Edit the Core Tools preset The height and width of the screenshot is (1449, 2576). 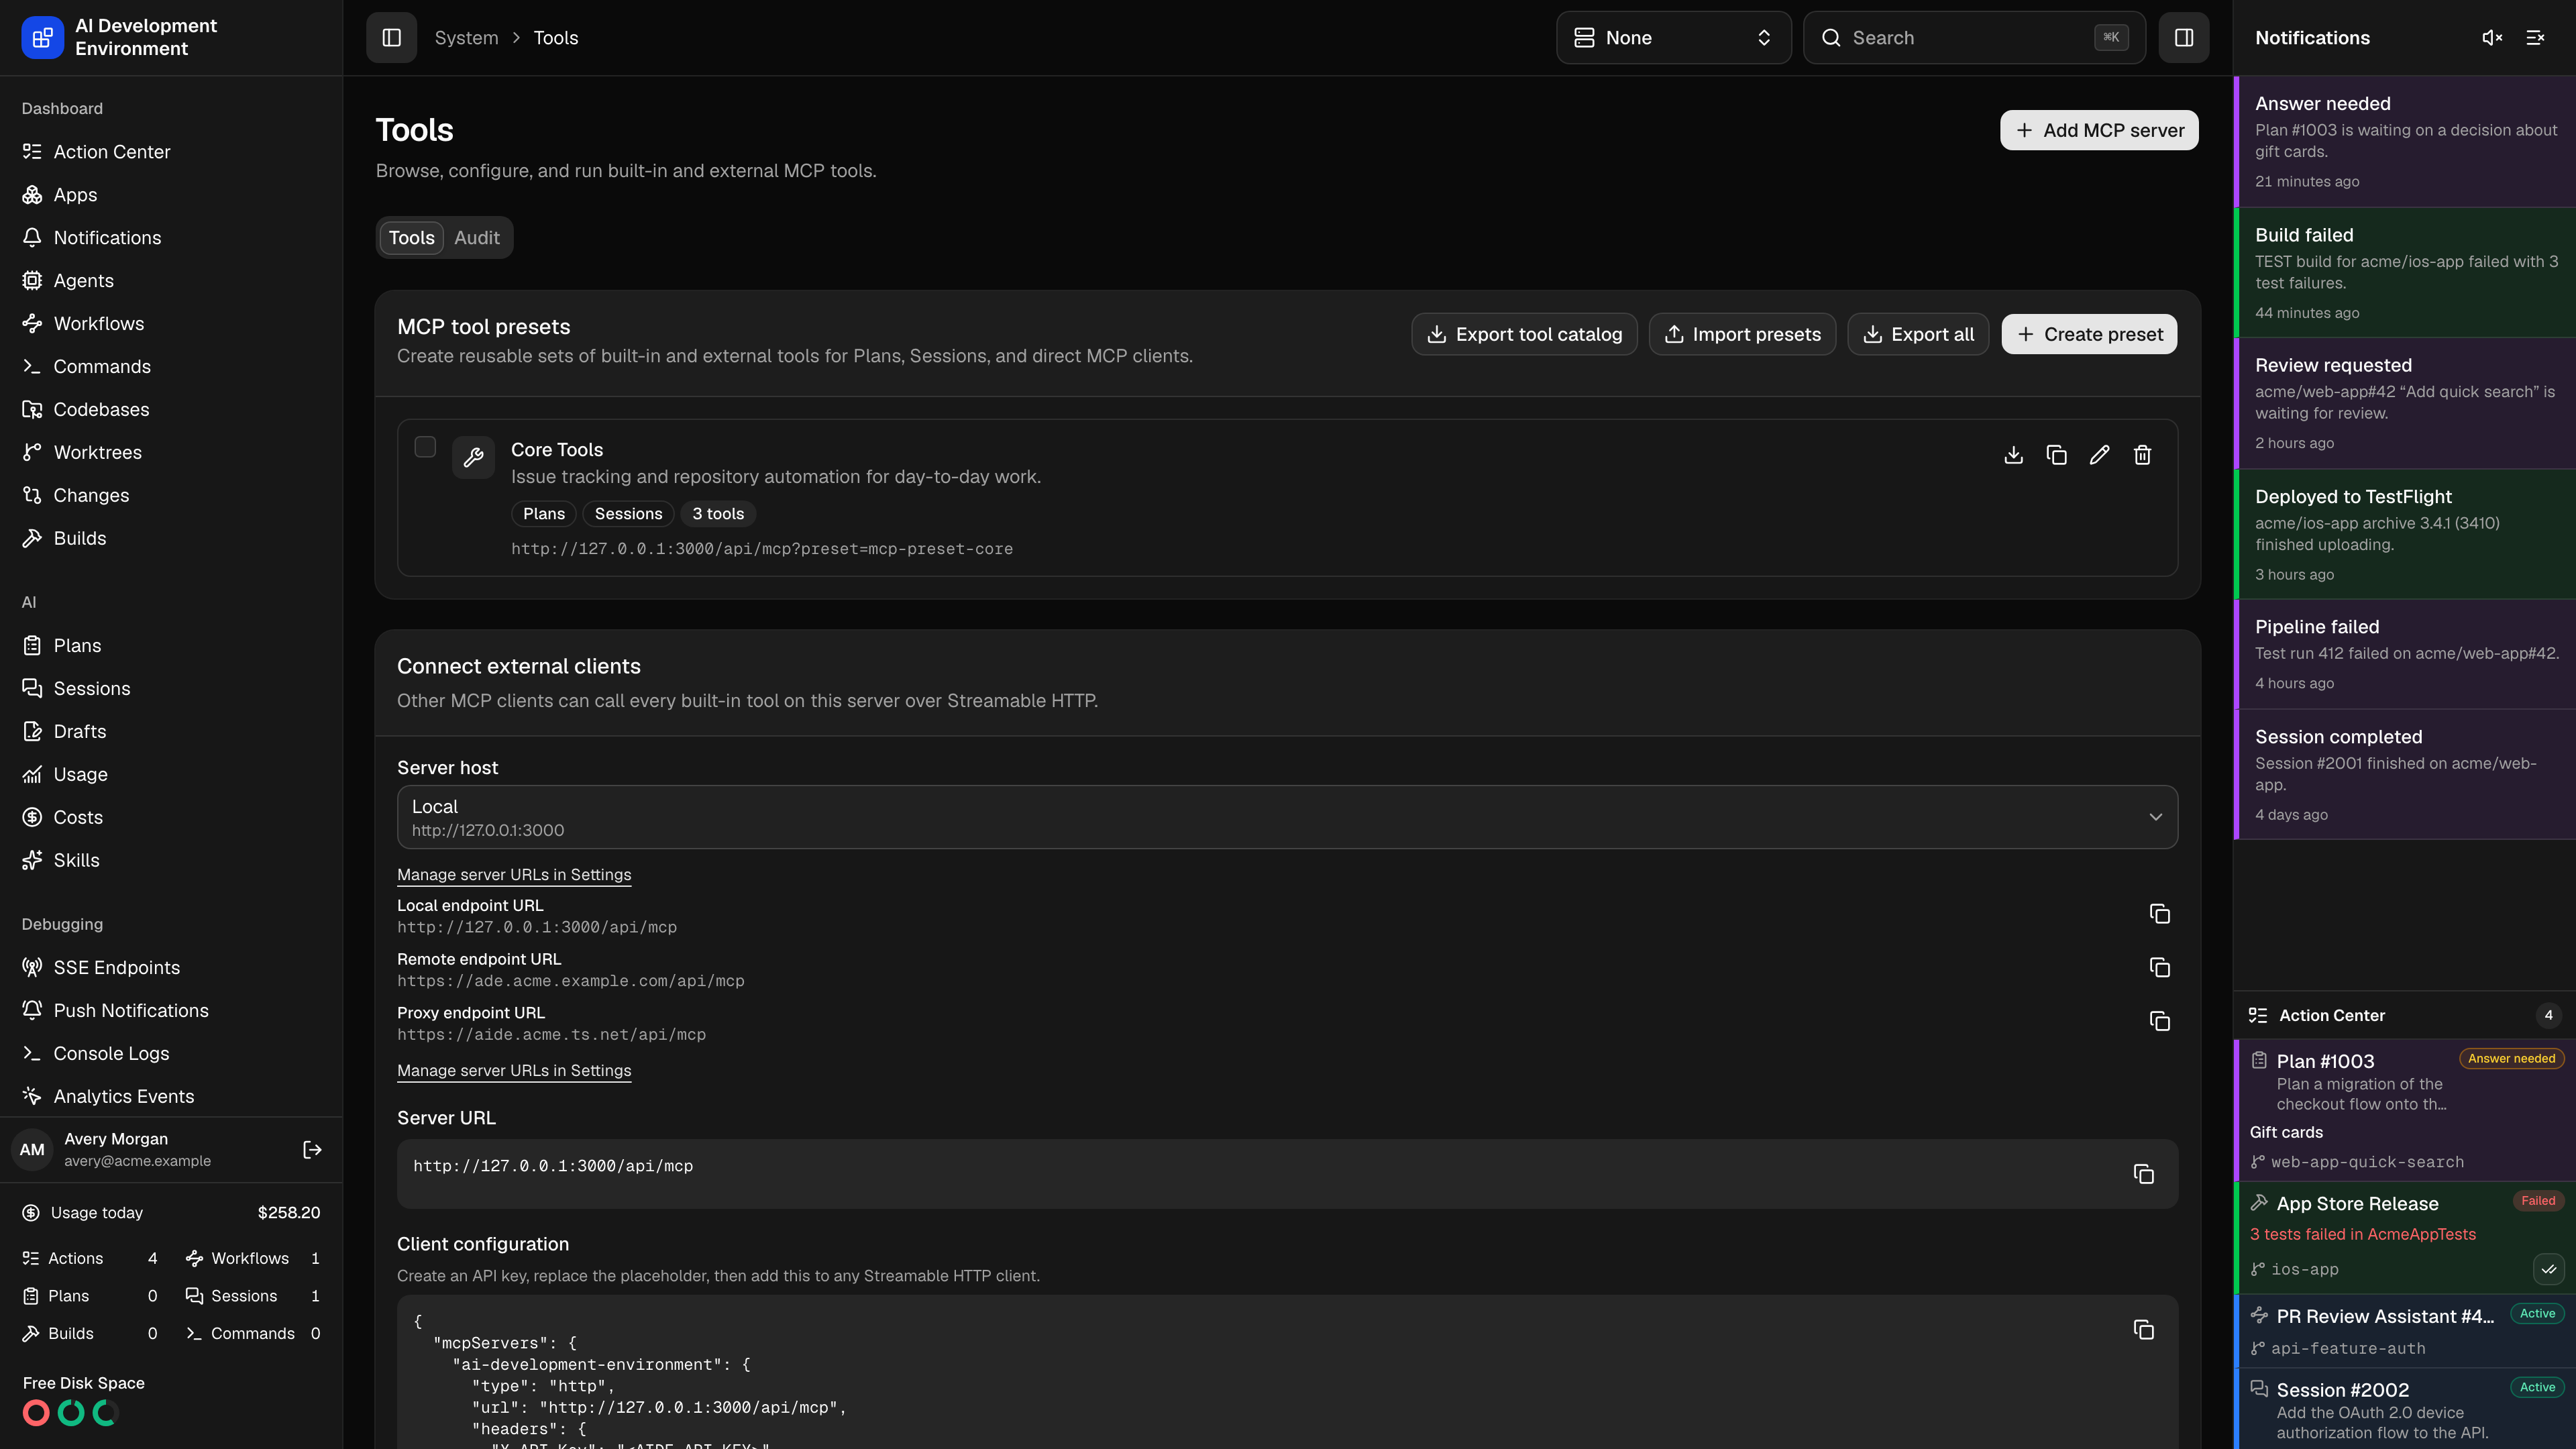tap(2099, 455)
